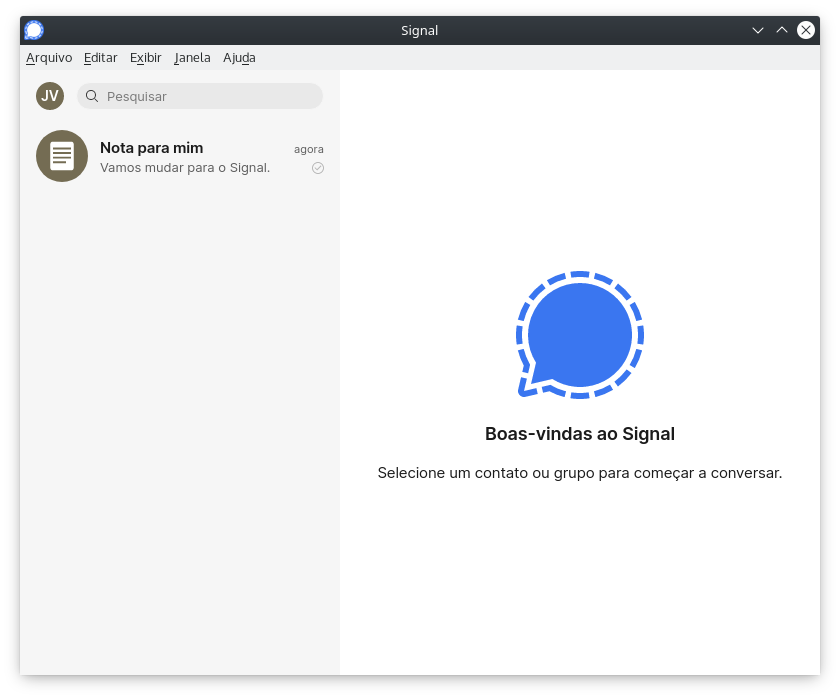Click the 'agora' timestamp

(309, 149)
